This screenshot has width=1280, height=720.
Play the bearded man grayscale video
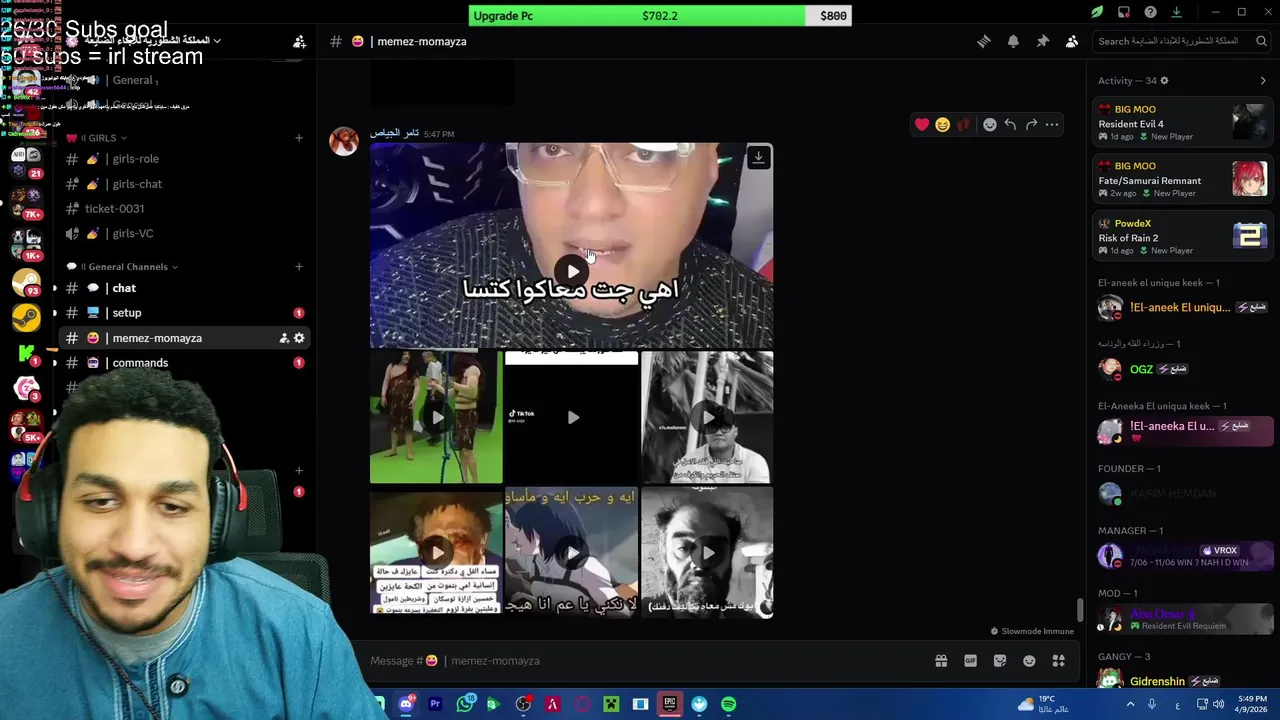pyautogui.click(x=708, y=552)
